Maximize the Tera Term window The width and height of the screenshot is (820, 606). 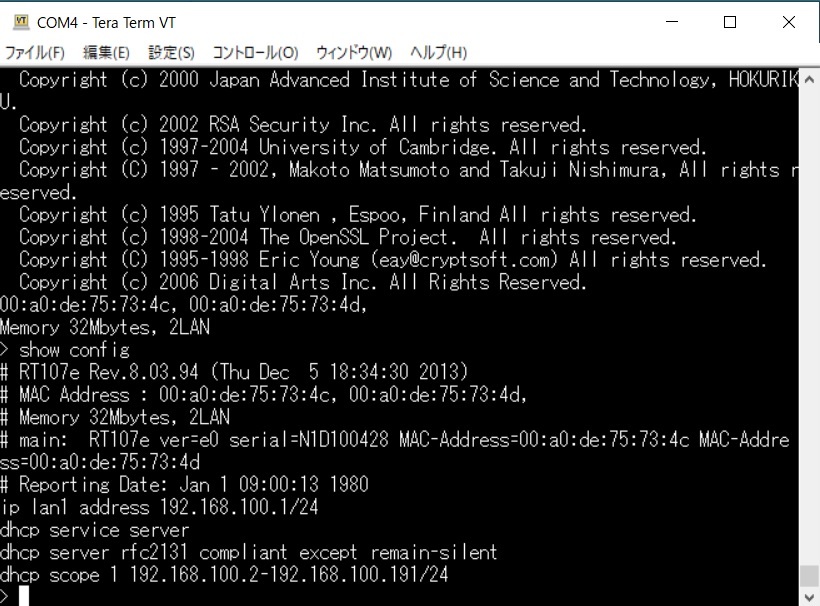pyautogui.click(x=730, y=22)
